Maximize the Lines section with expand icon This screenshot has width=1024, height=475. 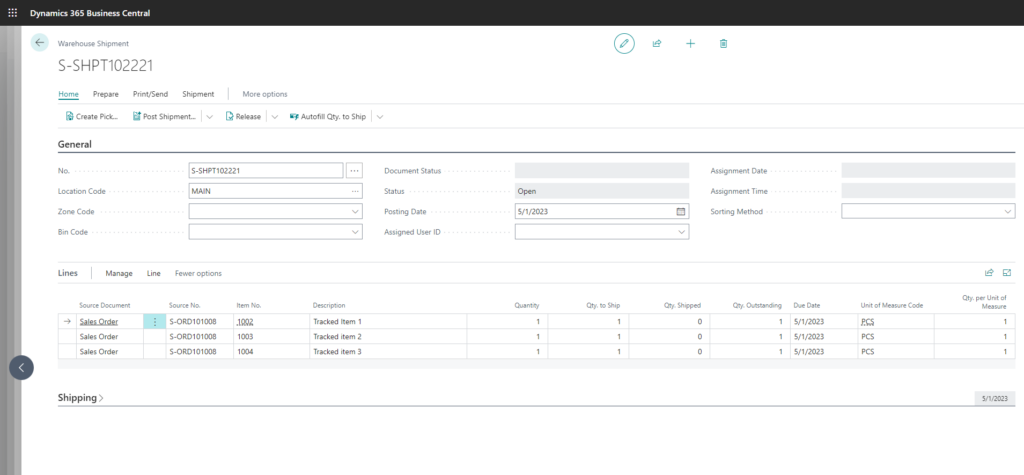pyautogui.click(x=1007, y=272)
